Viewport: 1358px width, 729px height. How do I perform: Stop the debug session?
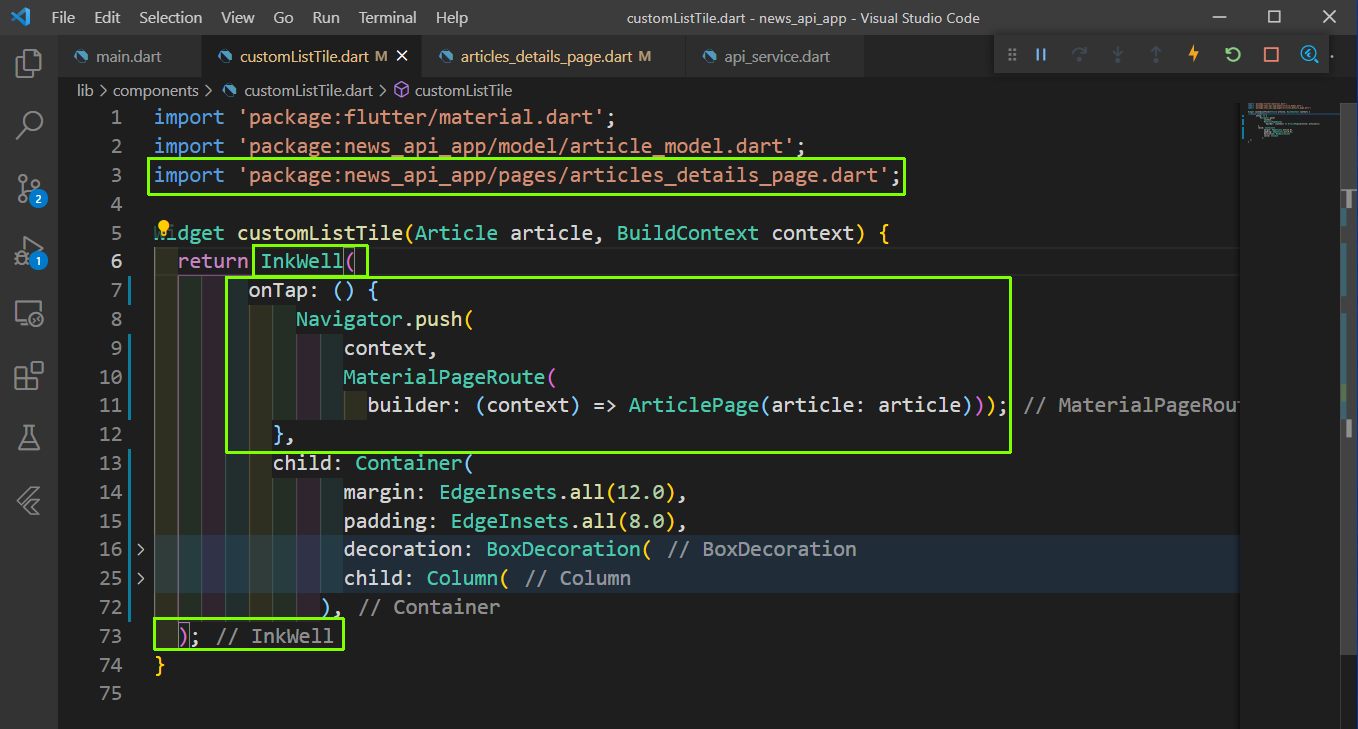pyautogui.click(x=1271, y=55)
